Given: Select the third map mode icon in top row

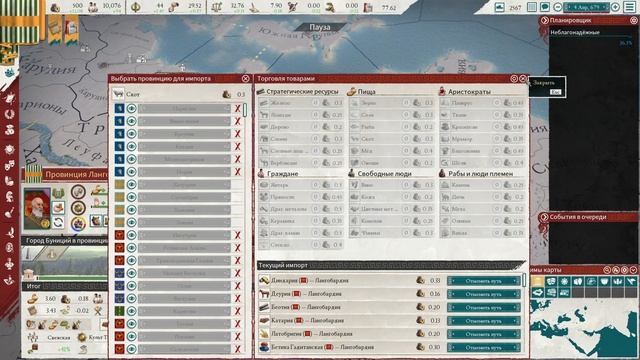Looking at the screenshot, I should (564, 281).
